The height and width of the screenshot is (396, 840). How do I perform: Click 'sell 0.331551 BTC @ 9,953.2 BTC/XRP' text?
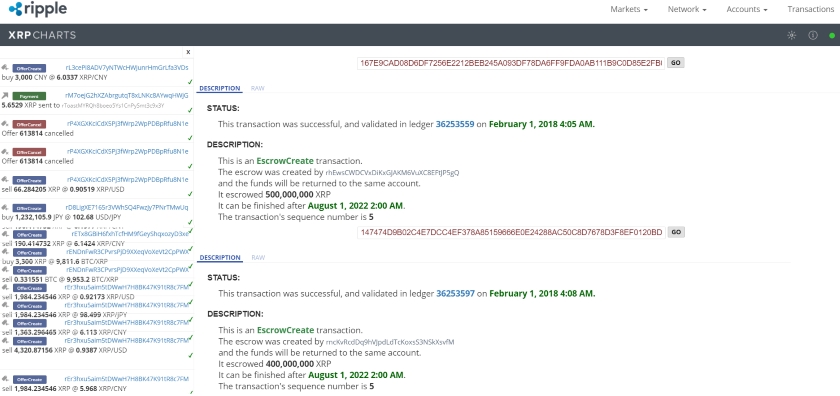61,280
